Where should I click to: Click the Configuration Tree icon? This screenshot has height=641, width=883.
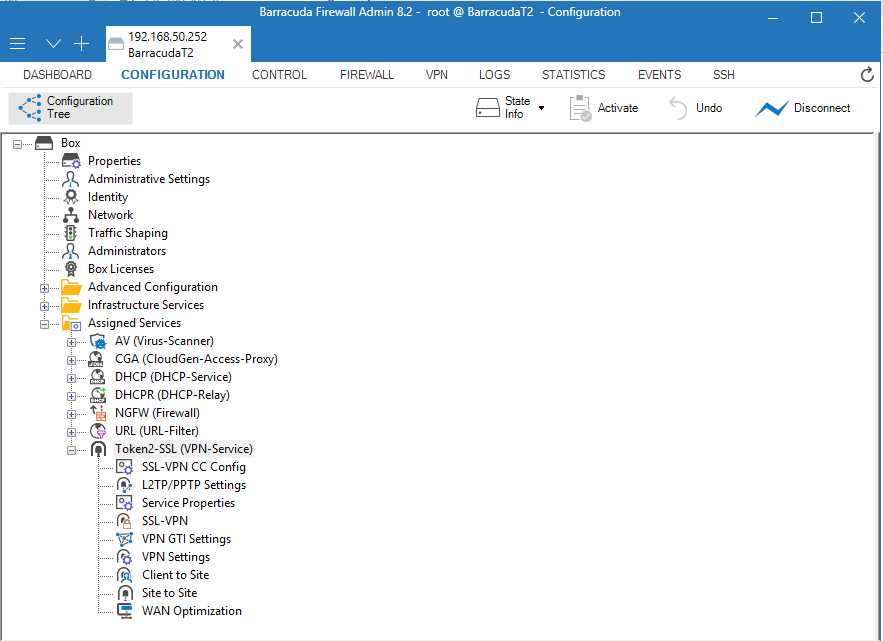click(29, 108)
